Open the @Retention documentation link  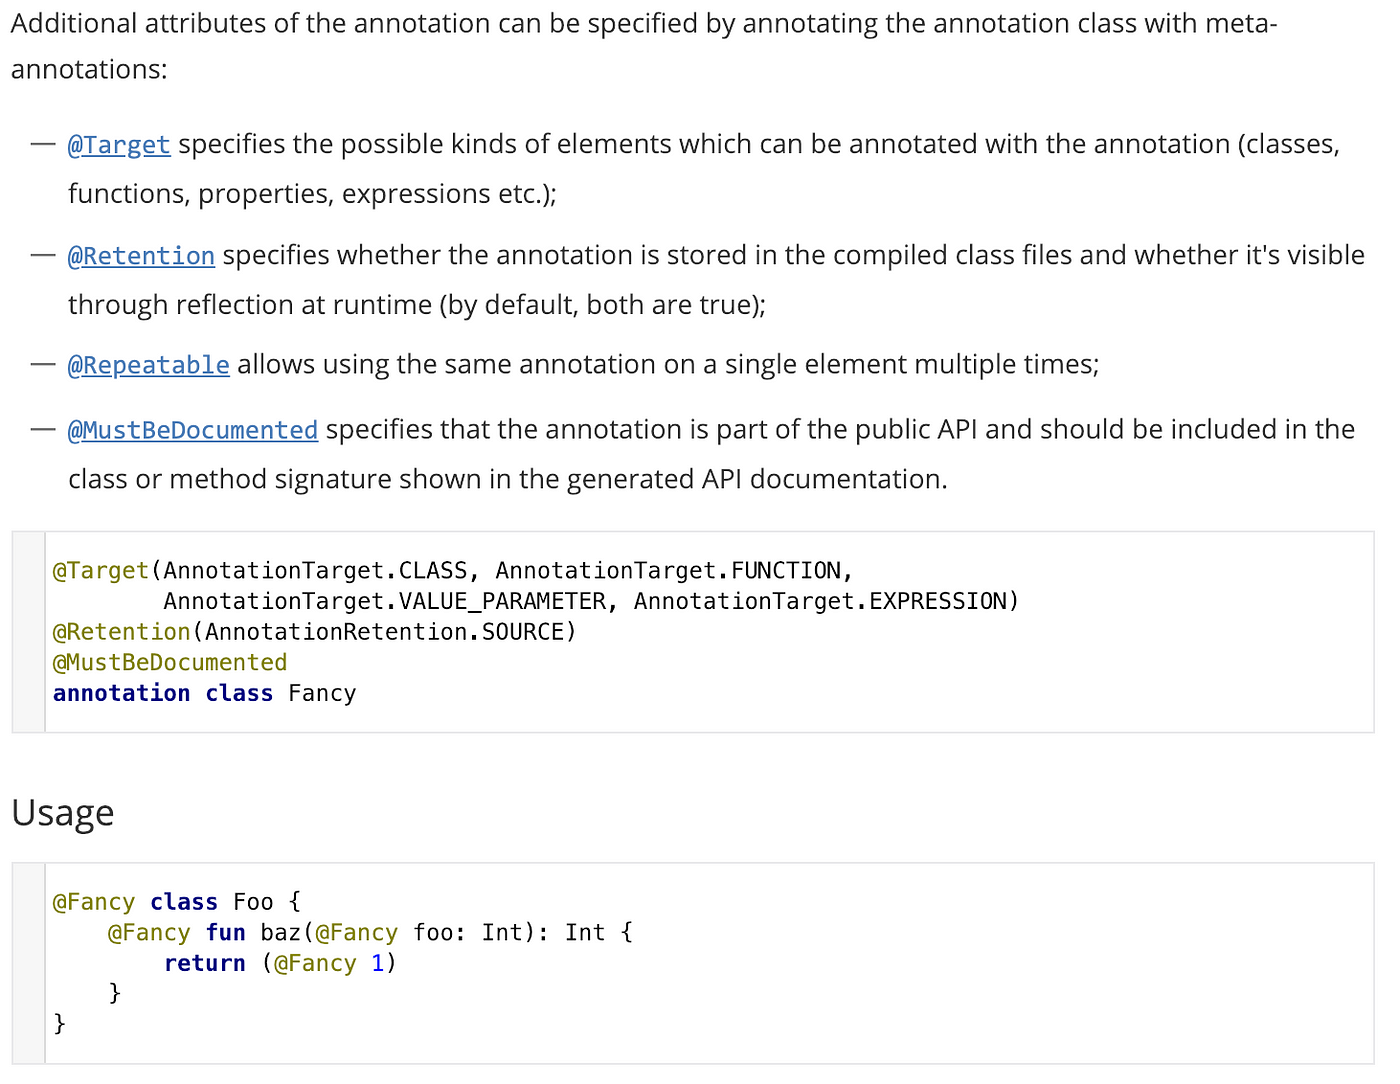pos(141,256)
